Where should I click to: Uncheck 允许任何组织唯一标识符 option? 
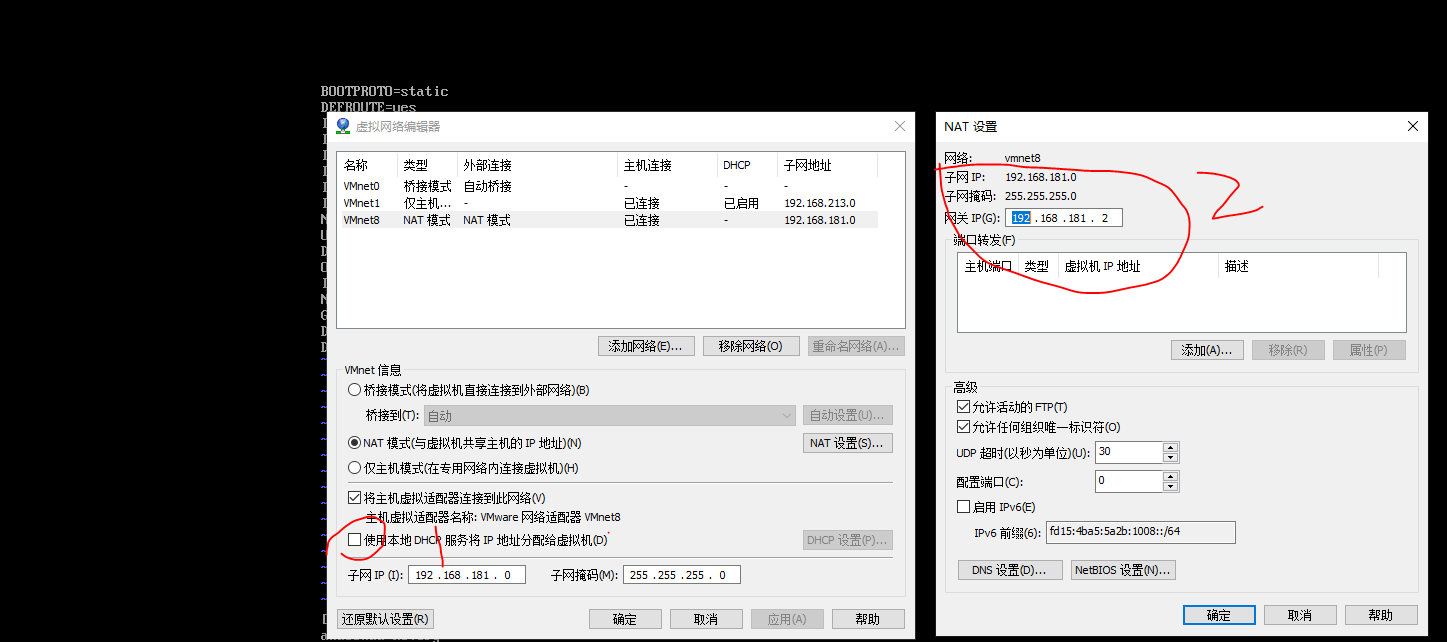click(963, 426)
